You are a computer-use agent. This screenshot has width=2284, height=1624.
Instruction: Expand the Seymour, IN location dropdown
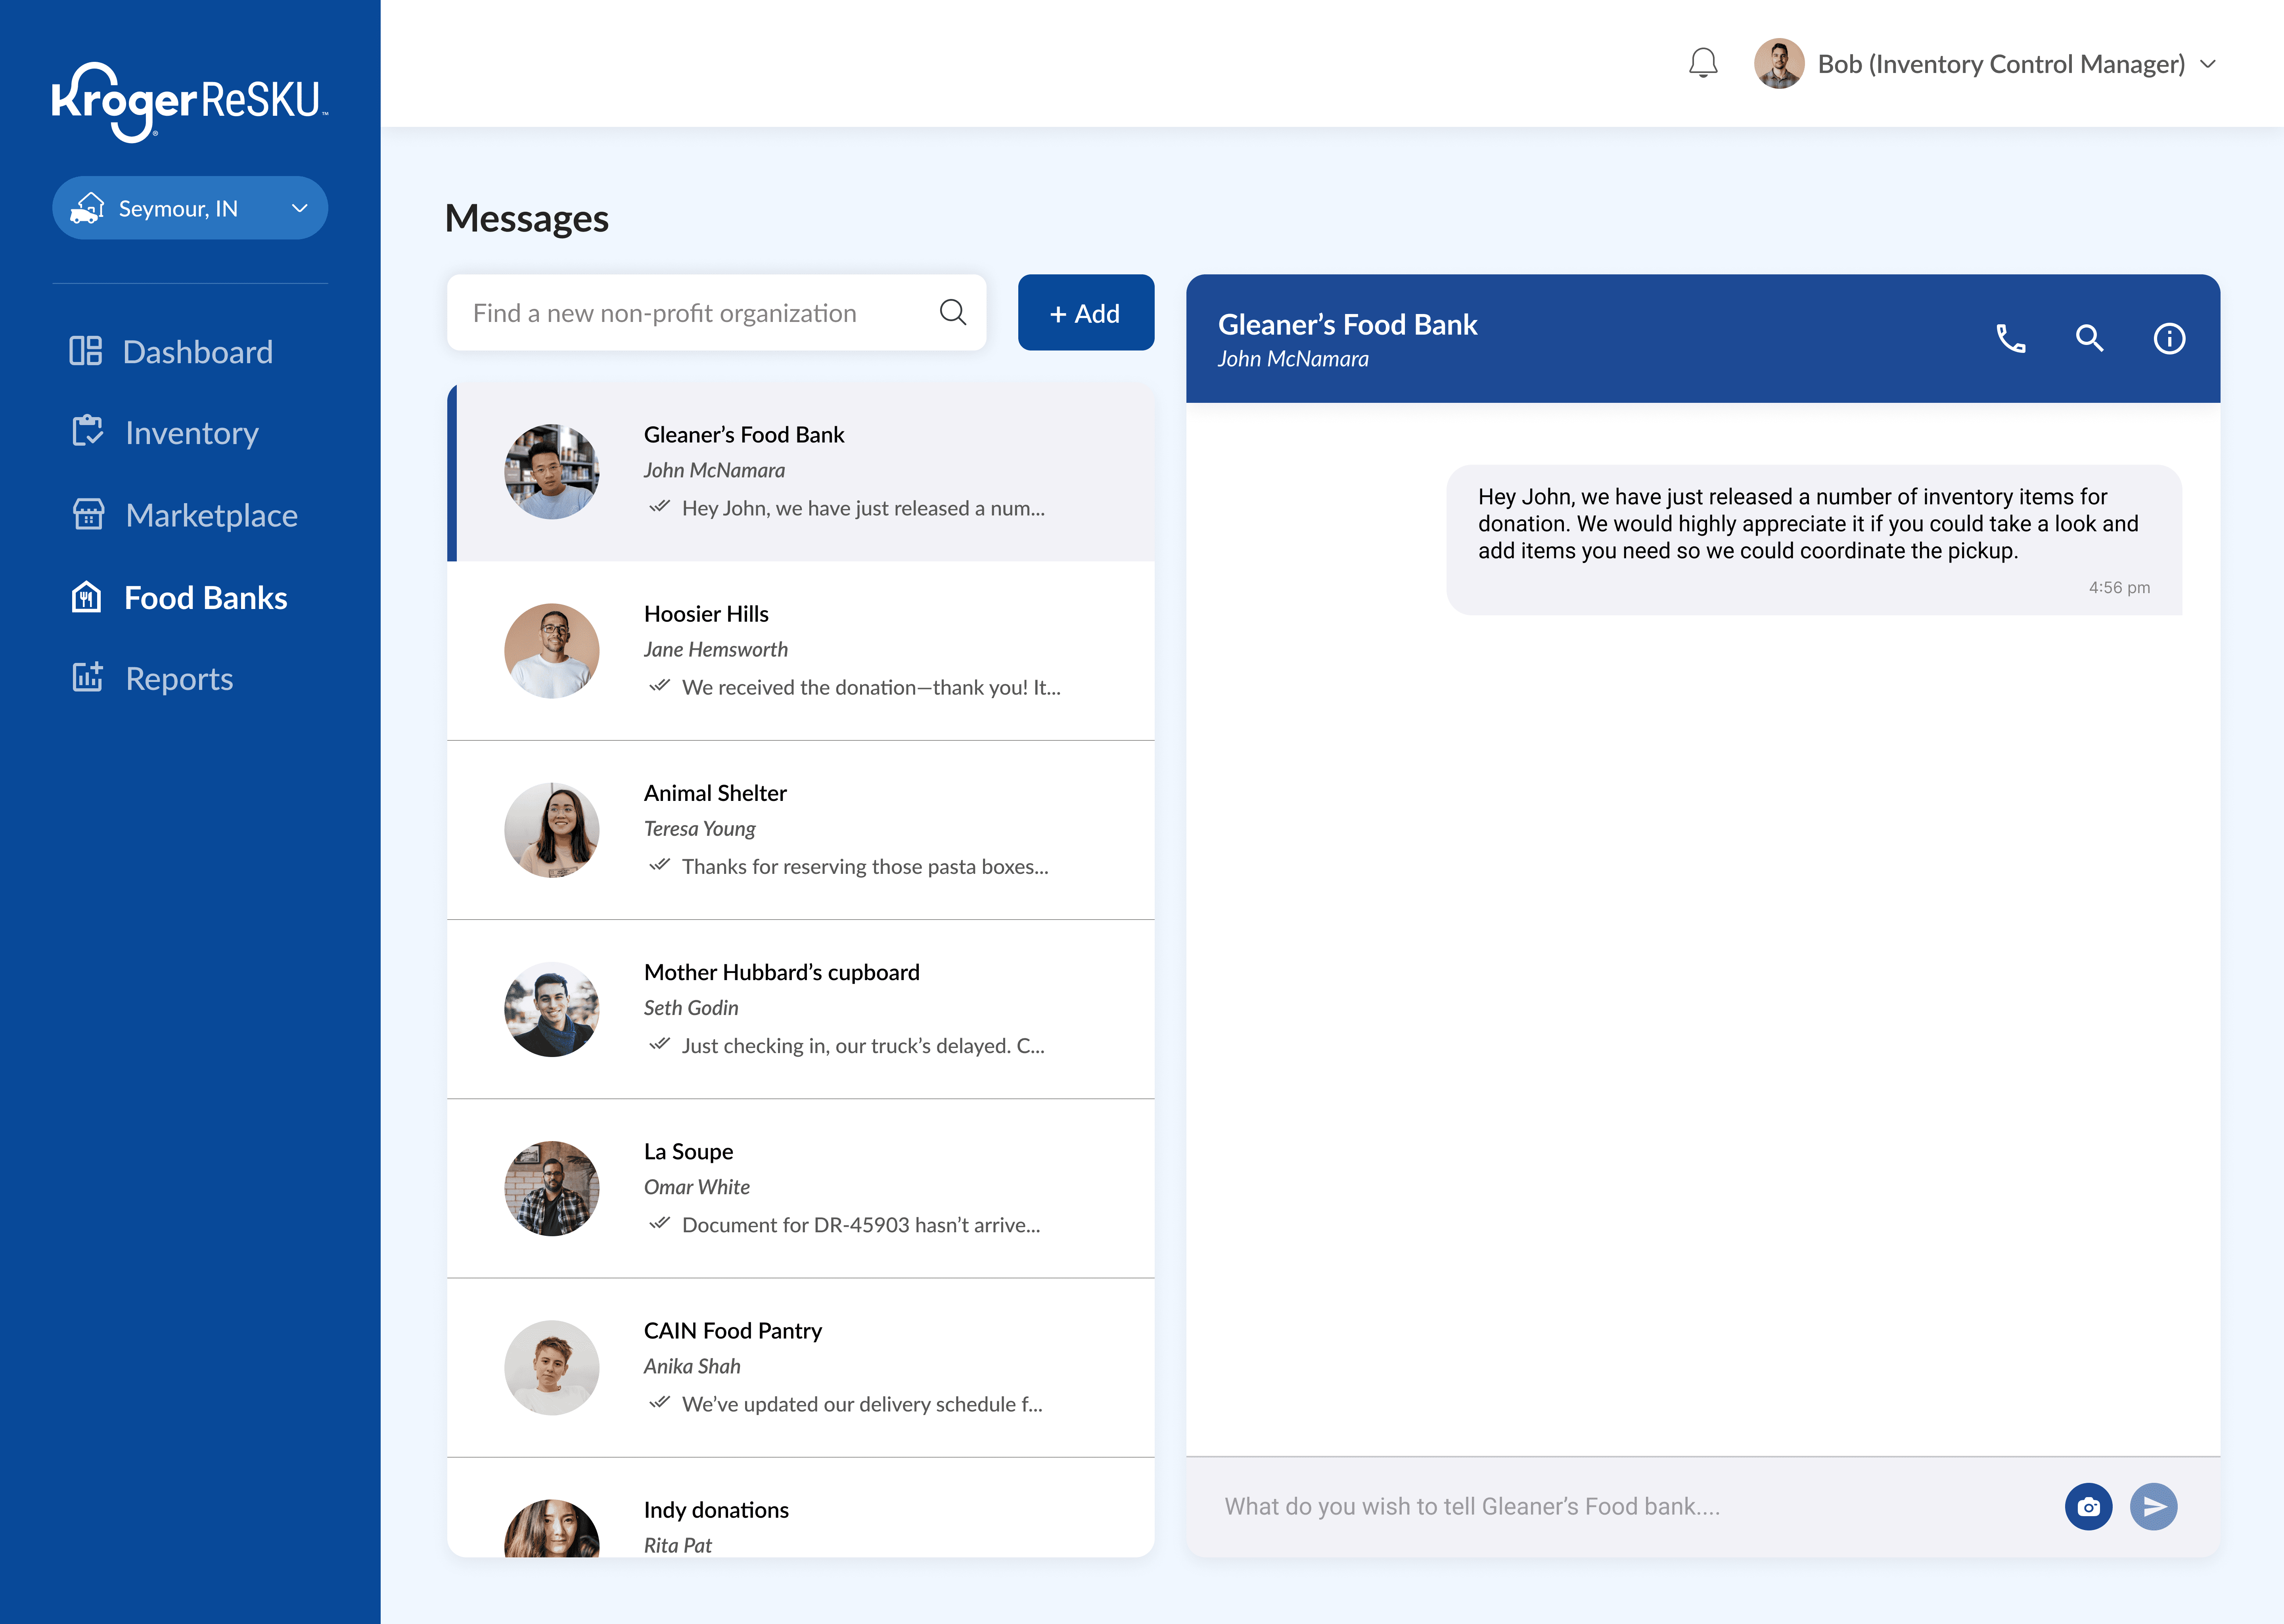click(x=190, y=208)
